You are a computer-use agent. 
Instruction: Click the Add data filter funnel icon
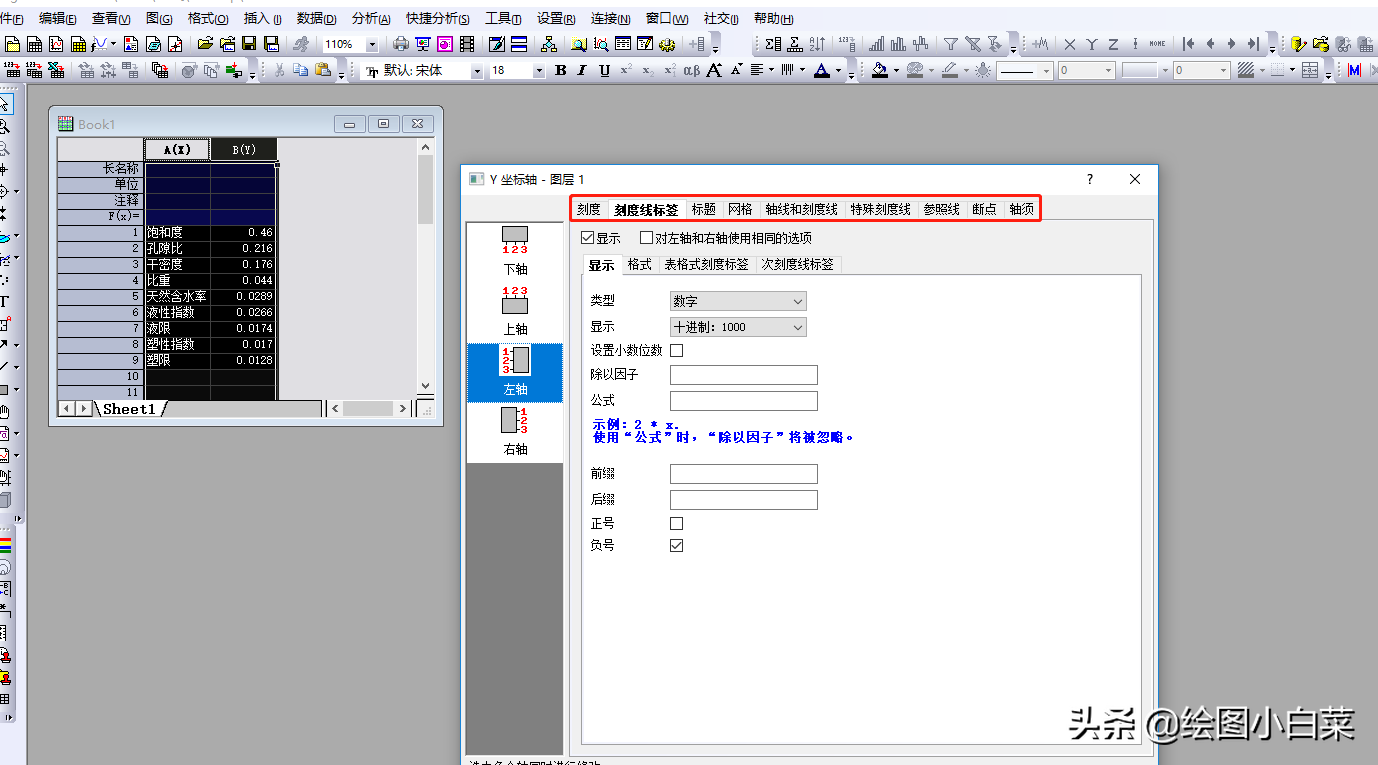[951, 44]
